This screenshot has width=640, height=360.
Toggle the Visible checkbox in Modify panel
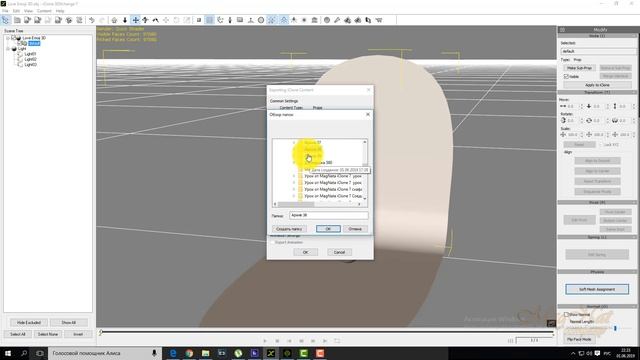coord(566,76)
